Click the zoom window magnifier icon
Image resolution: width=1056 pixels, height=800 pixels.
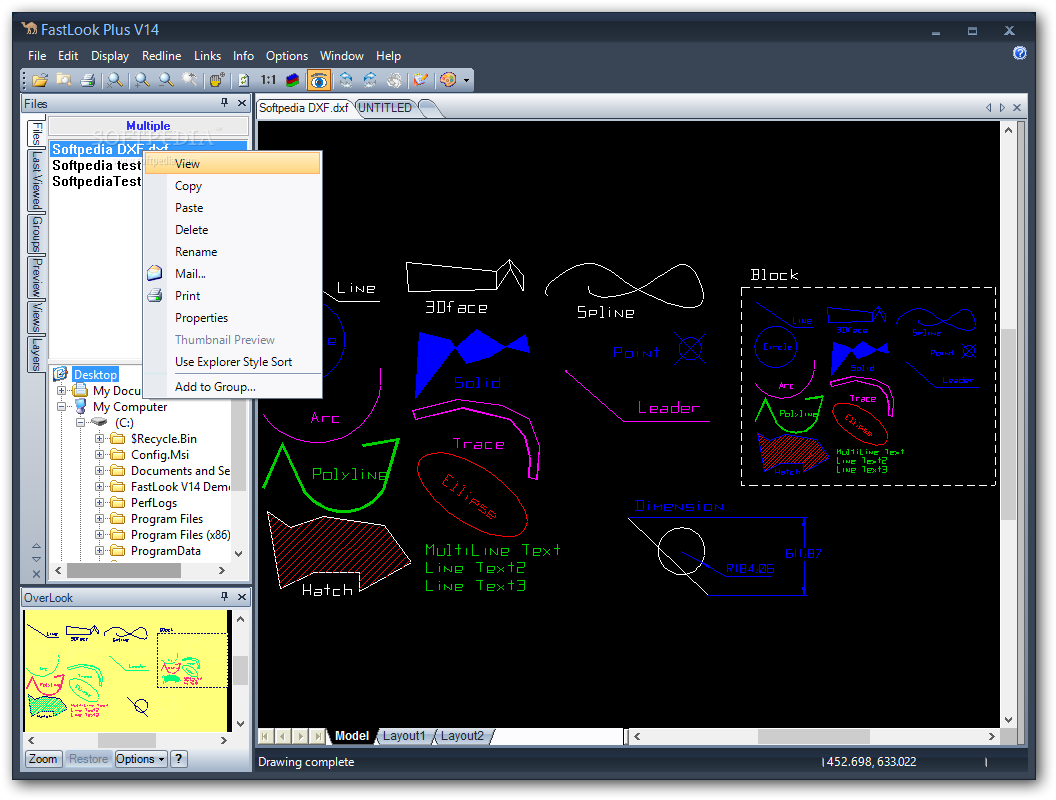tap(116, 80)
